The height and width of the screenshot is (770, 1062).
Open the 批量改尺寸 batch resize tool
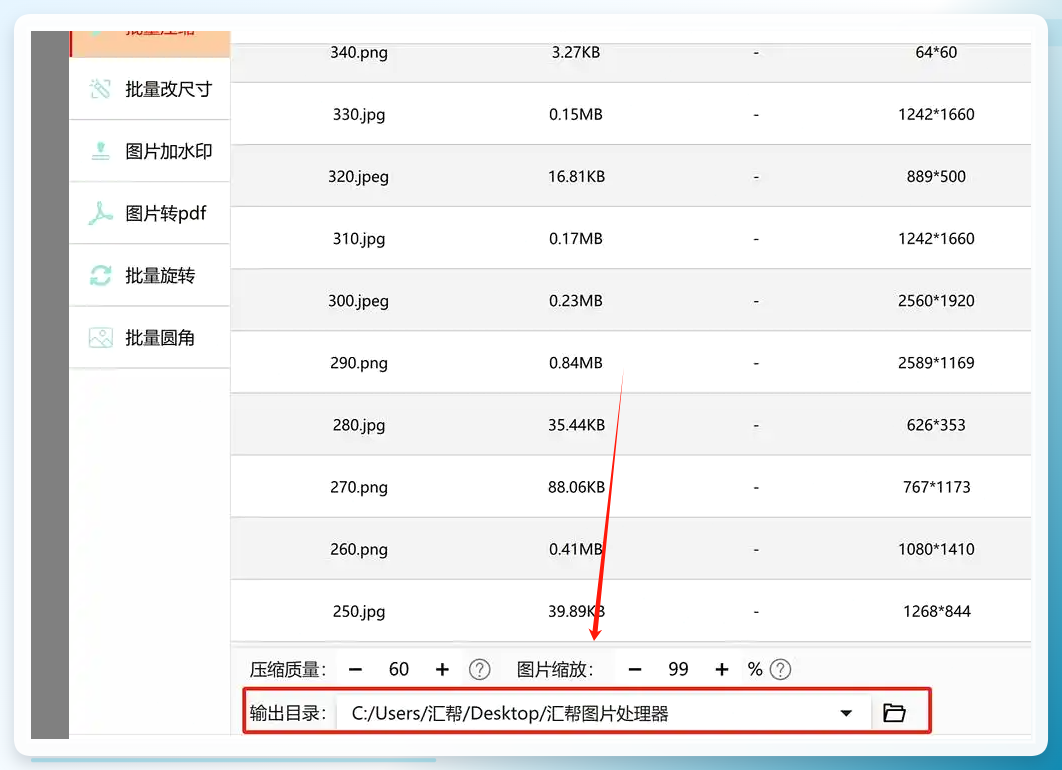coord(150,89)
